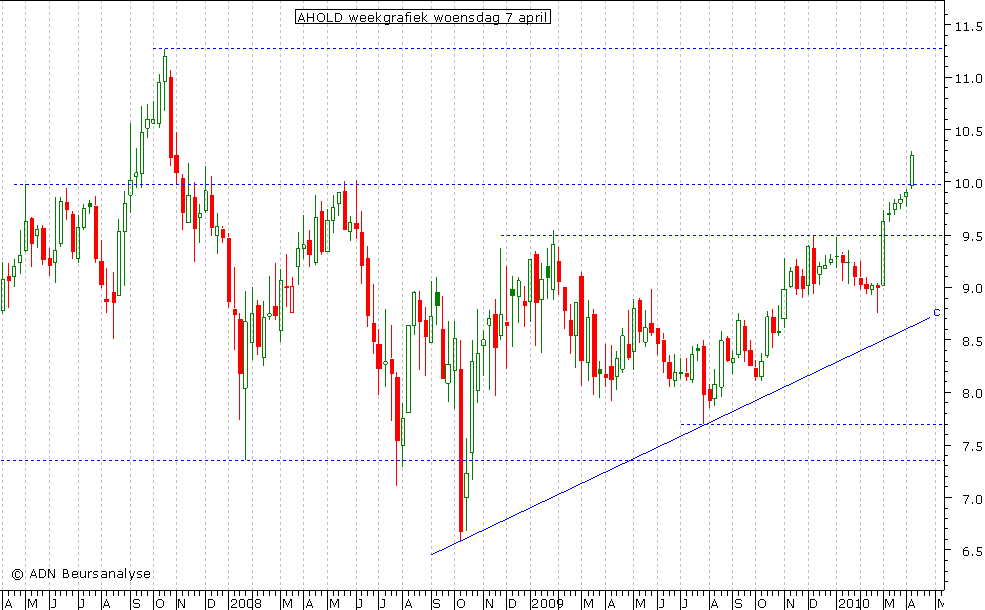Select the latest green candle above 10.0
Screen dimensions: 985x610
click(912, 169)
